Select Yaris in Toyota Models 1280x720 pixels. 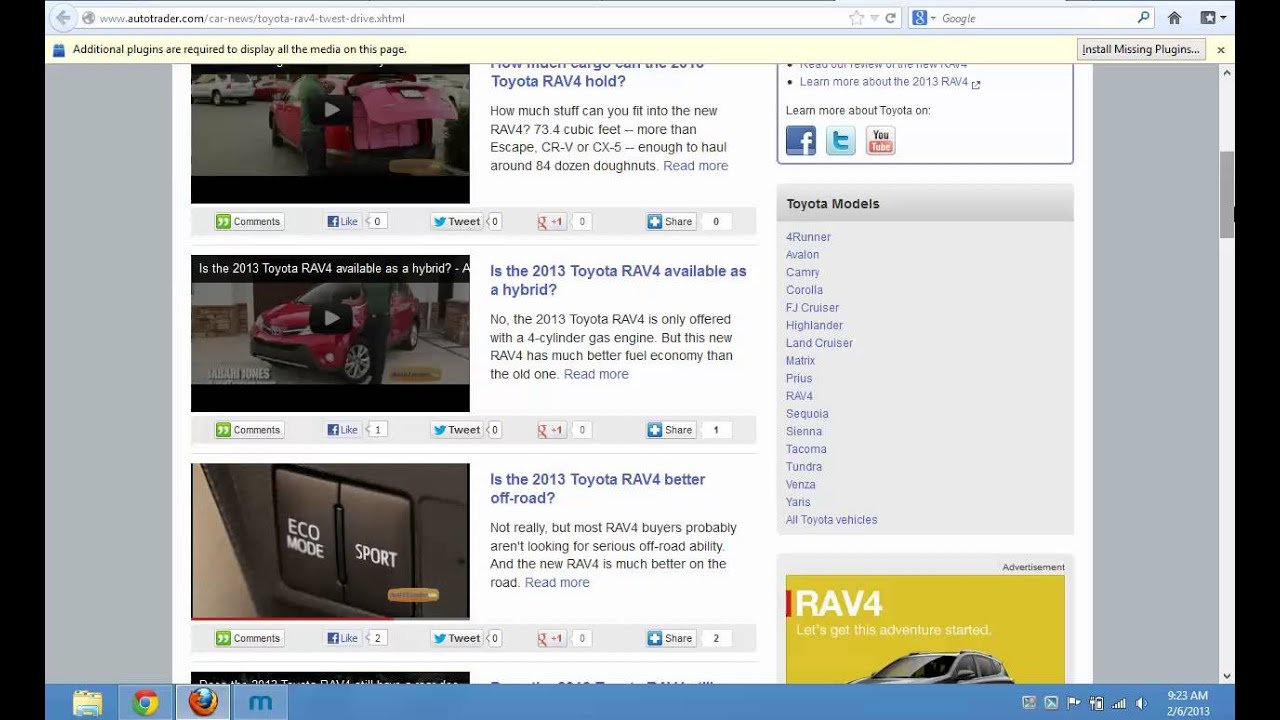(x=798, y=502)
